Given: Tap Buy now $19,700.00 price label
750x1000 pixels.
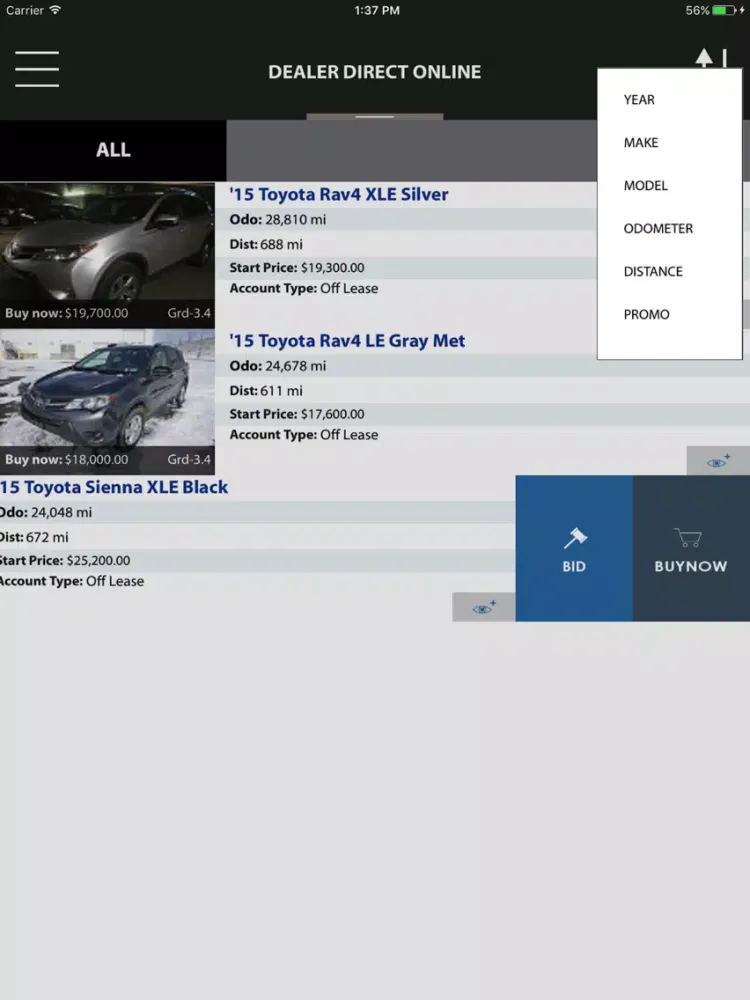Looking at the screenshot, I should pos(66,313).
